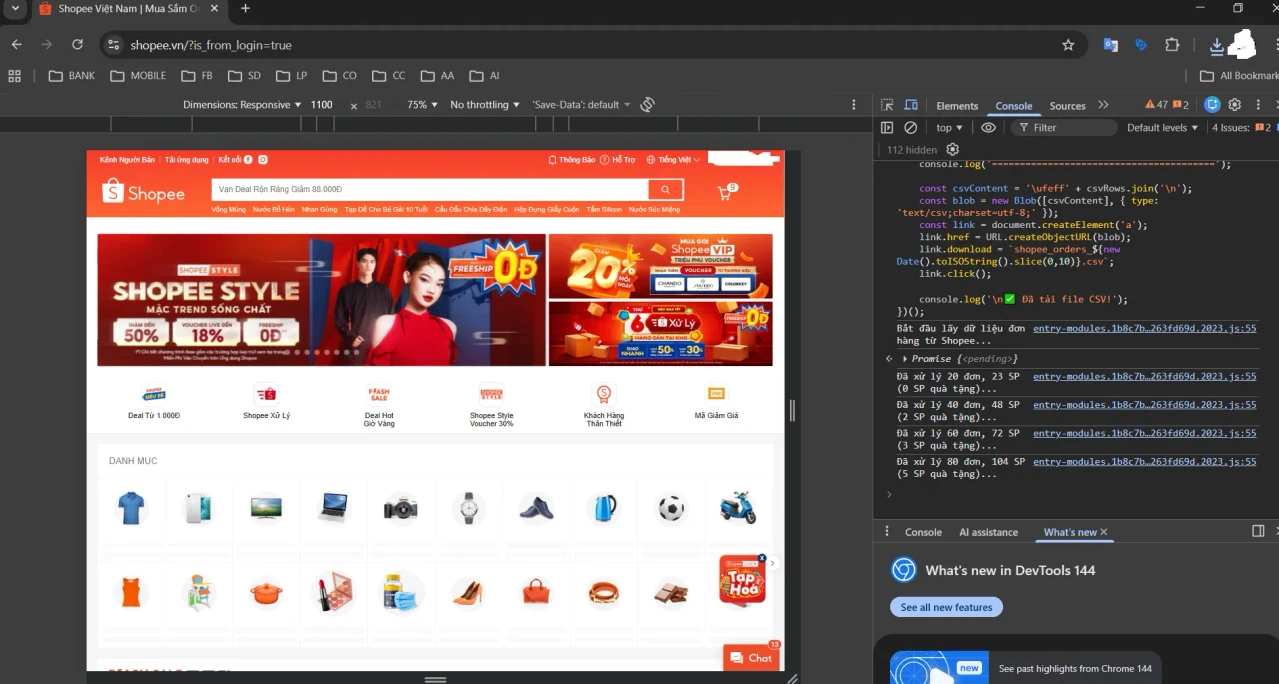Click See all new features button
Image resolution: width=1279 pixels, height=684 pixels.
946,607
